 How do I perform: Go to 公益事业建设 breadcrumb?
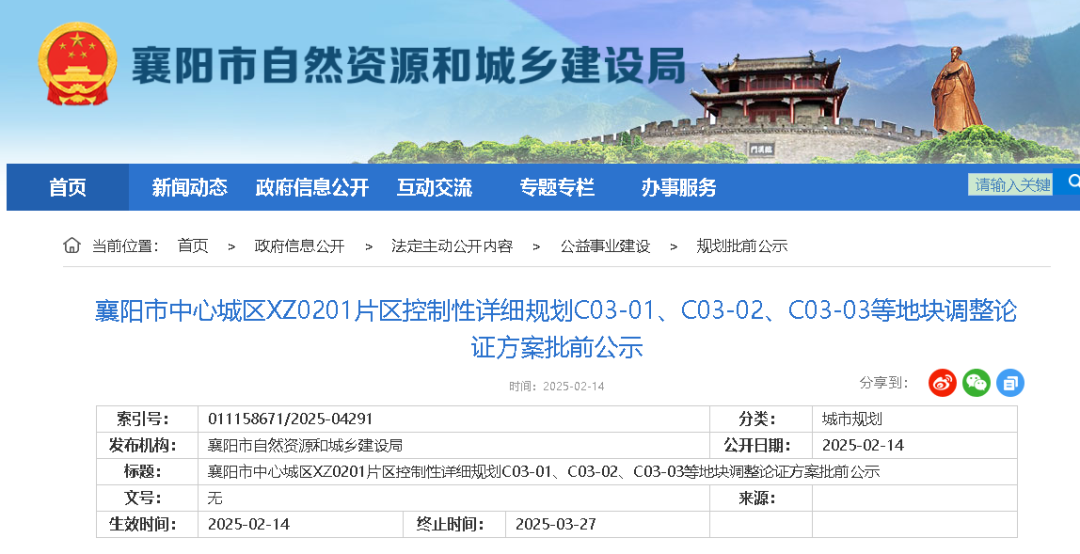605,246
